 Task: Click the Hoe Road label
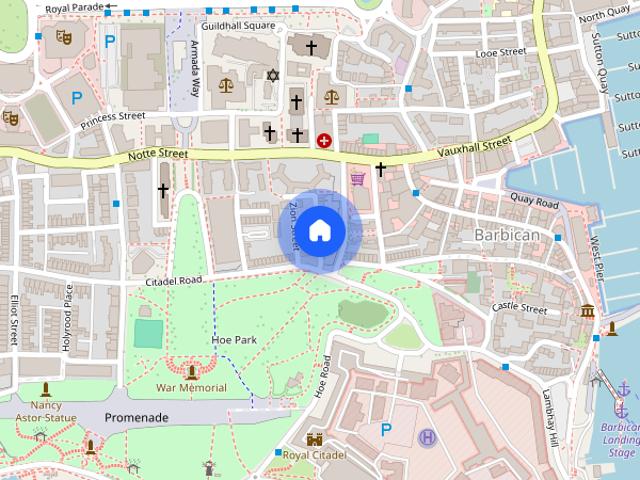pyautogui.click(x=322, y=376)
